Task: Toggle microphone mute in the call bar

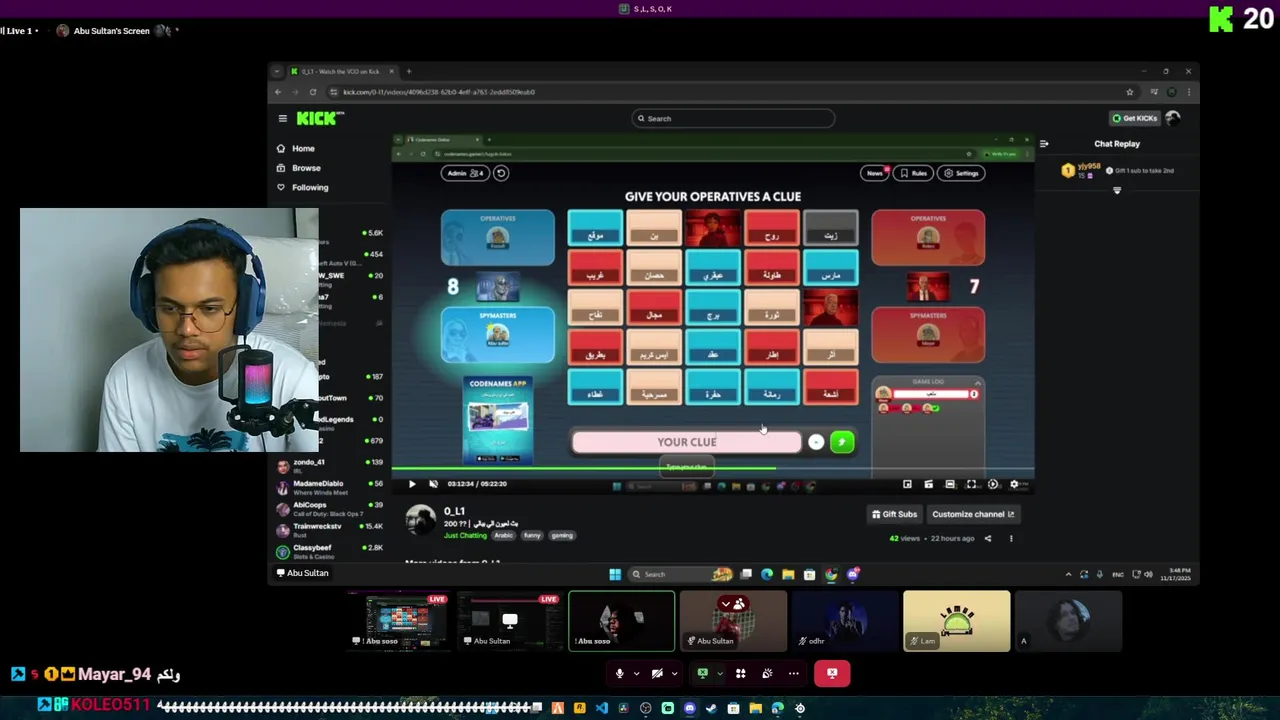Action: coord(619,674)
